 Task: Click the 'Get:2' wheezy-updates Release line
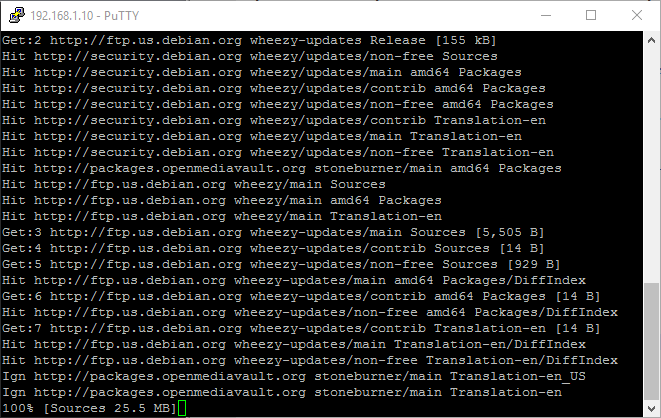coord(249,40)
